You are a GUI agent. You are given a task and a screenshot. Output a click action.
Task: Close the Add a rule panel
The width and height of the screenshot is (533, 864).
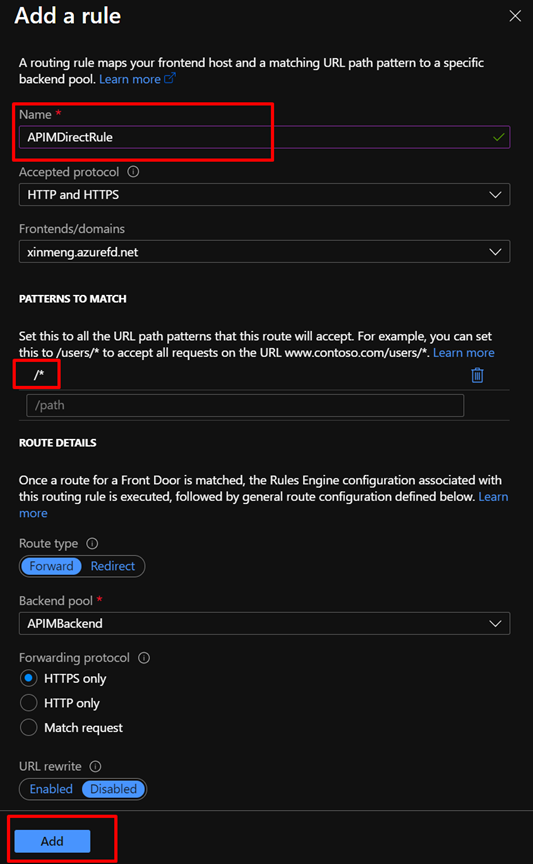pyautogui.click(x=515, y=16)
